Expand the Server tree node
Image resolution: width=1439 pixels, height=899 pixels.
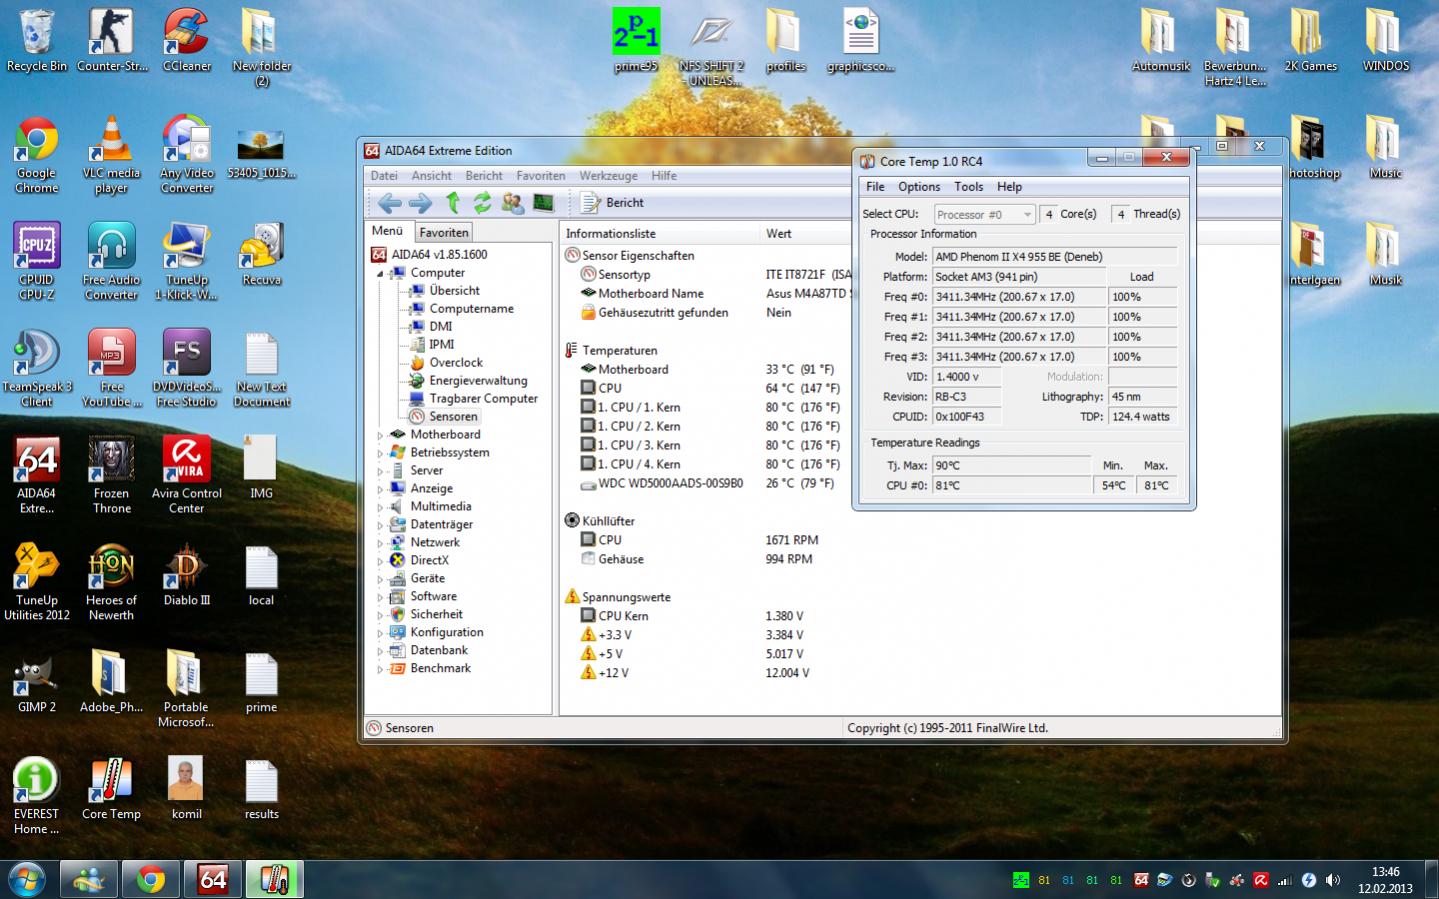pyautogui.click(x=380, y=471)
